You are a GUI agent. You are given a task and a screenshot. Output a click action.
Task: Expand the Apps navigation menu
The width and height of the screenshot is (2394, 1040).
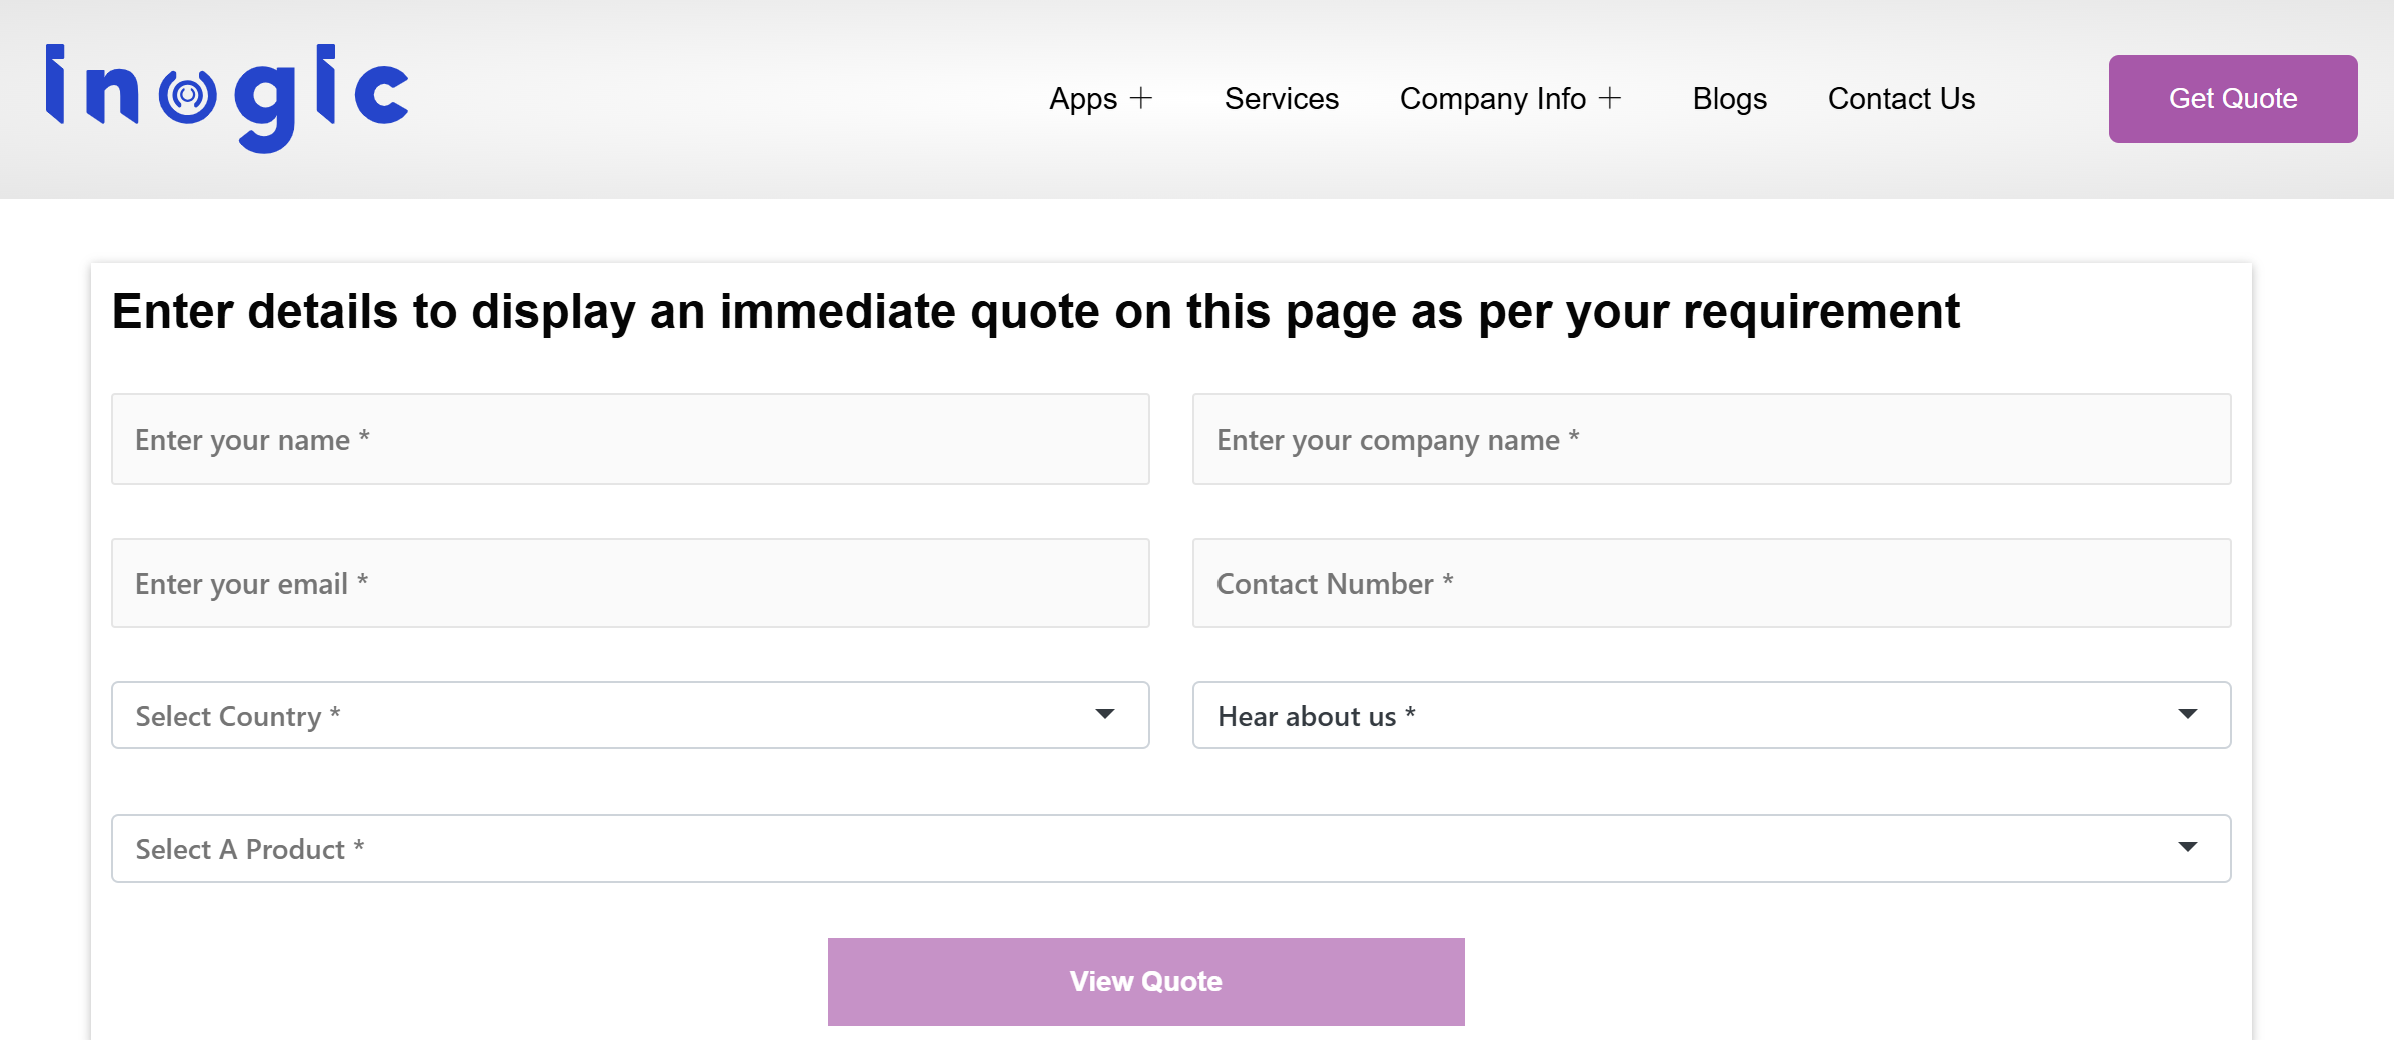click(x=1083, y=98)
